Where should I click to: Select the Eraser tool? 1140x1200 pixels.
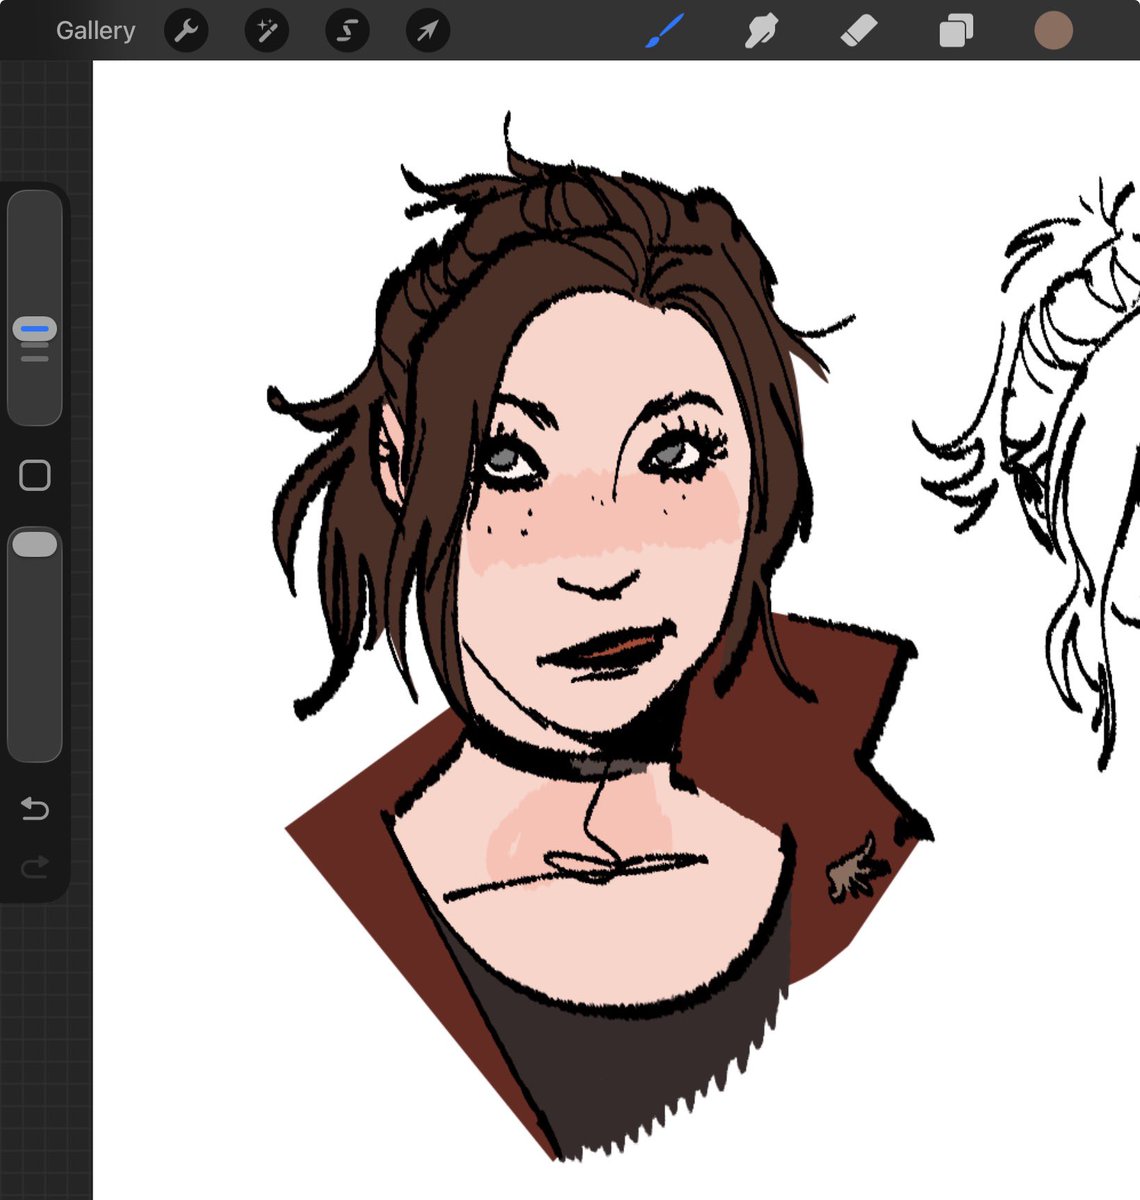[858, 31]
